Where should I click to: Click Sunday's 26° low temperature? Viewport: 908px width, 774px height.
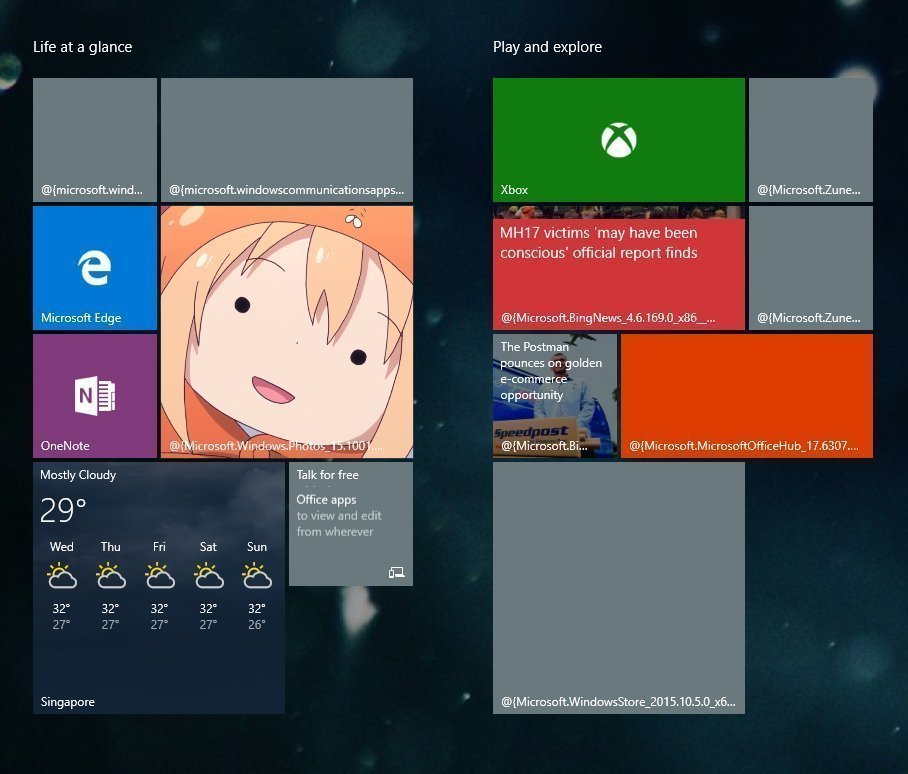click(x=257, y=625)
